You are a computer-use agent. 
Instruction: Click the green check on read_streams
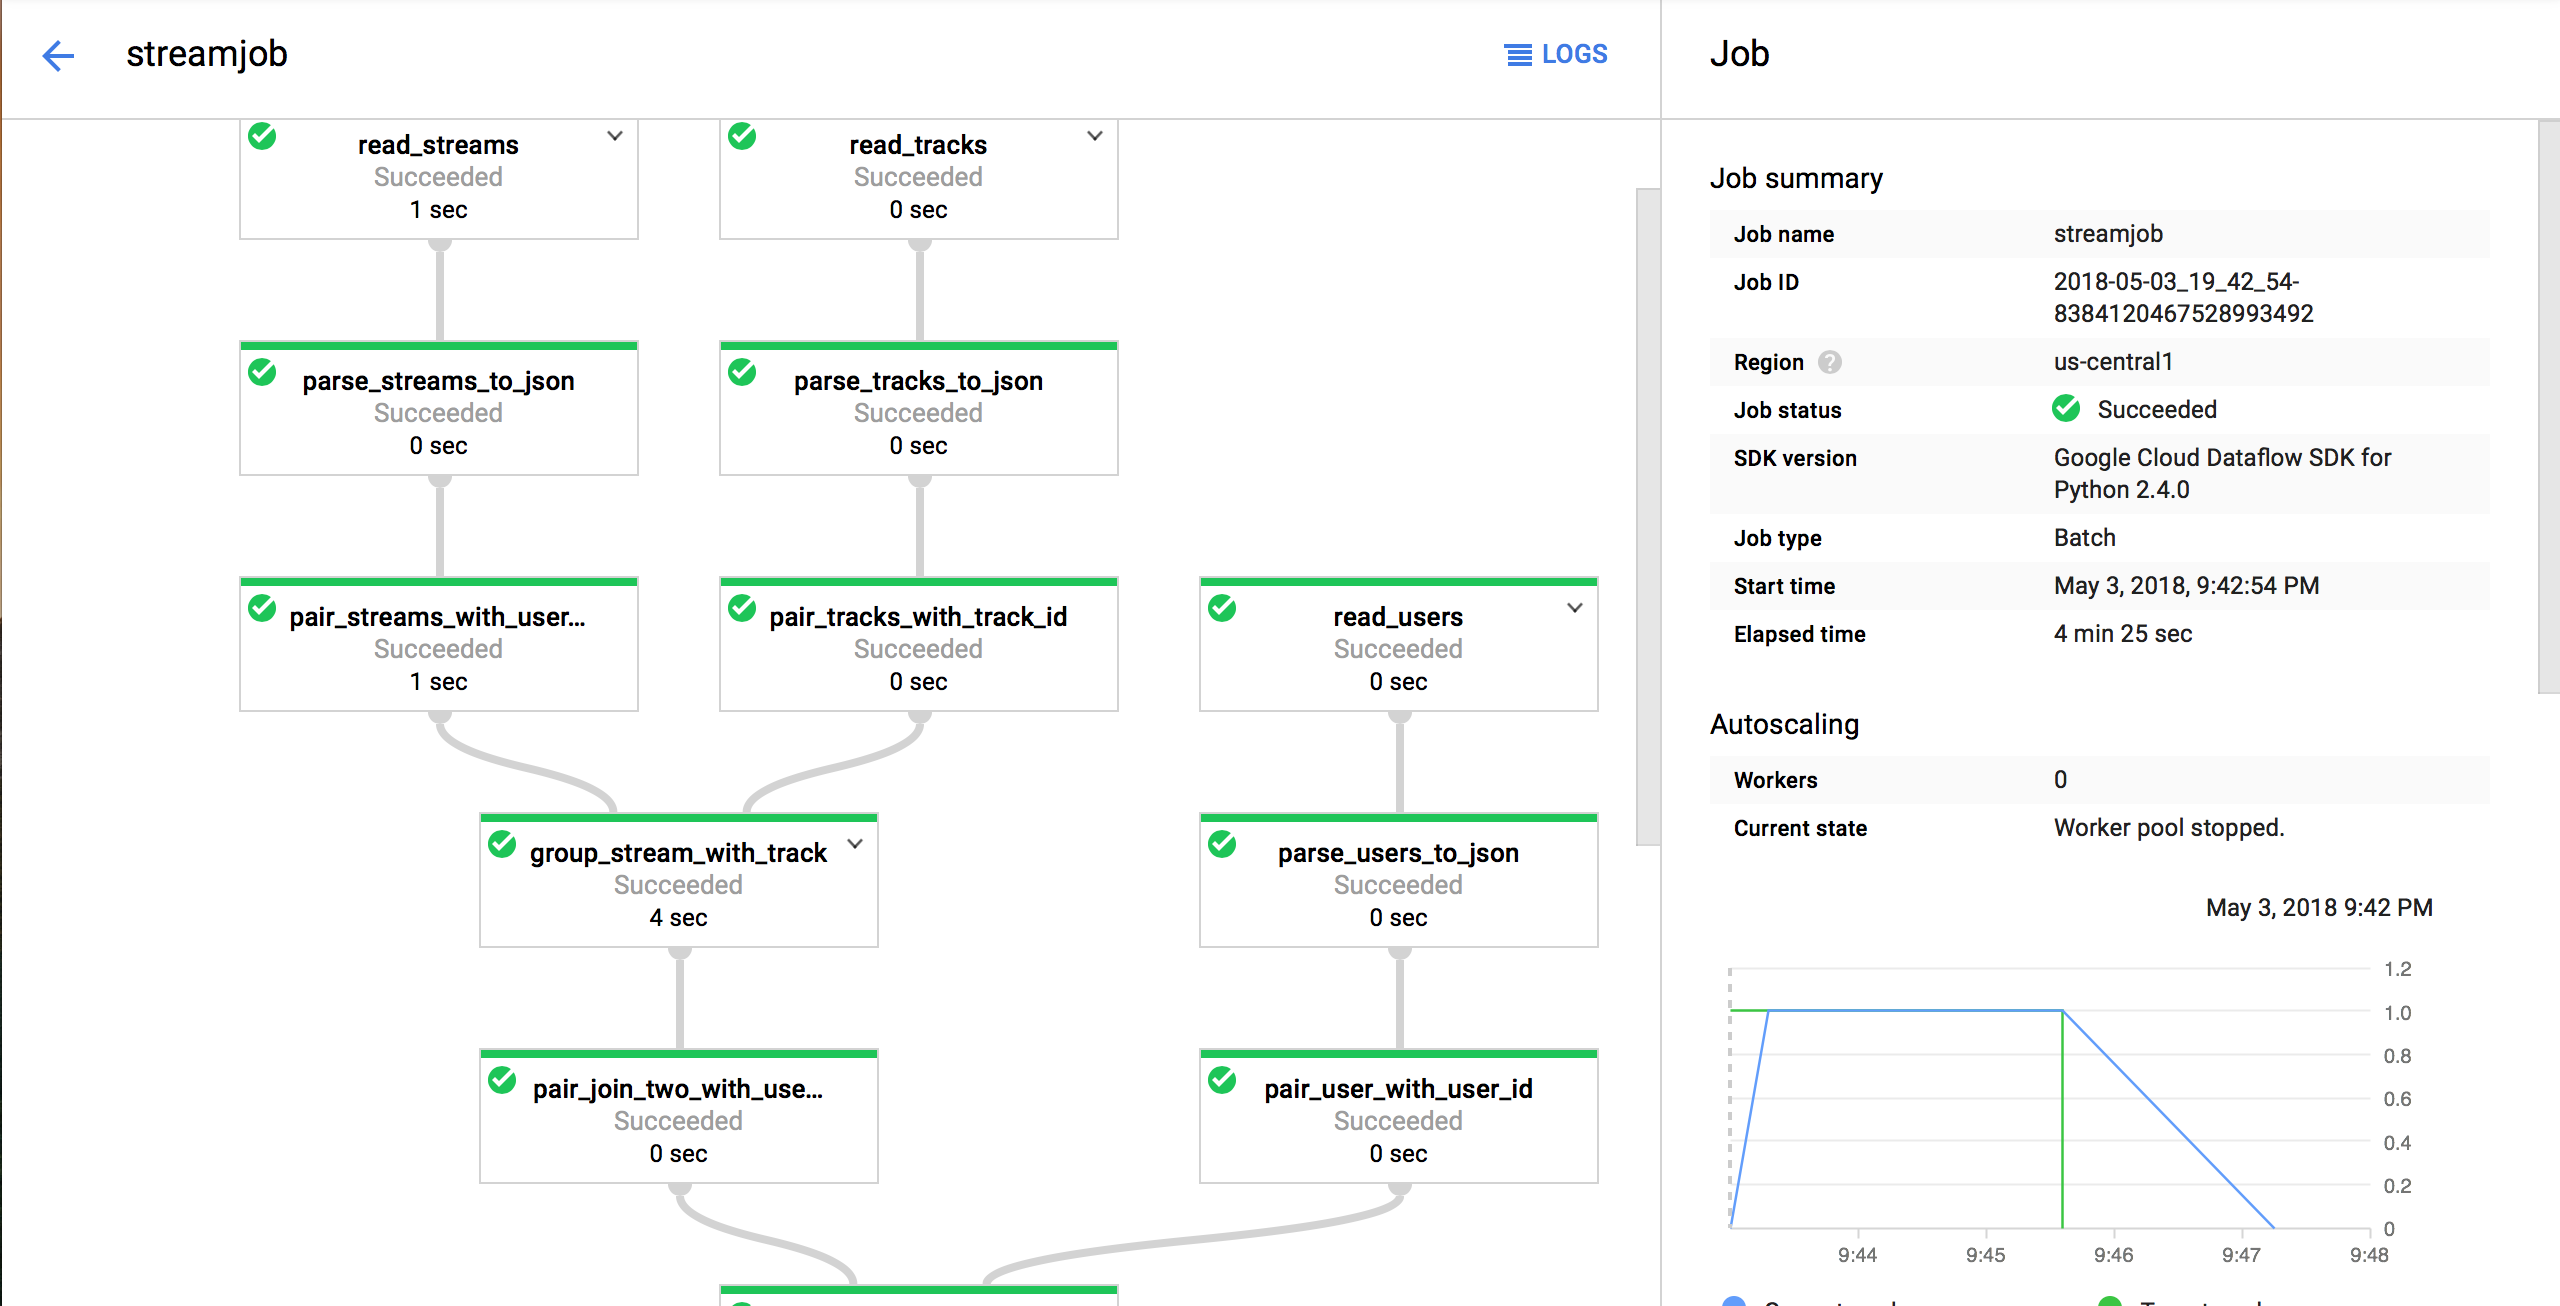[262, 136]
